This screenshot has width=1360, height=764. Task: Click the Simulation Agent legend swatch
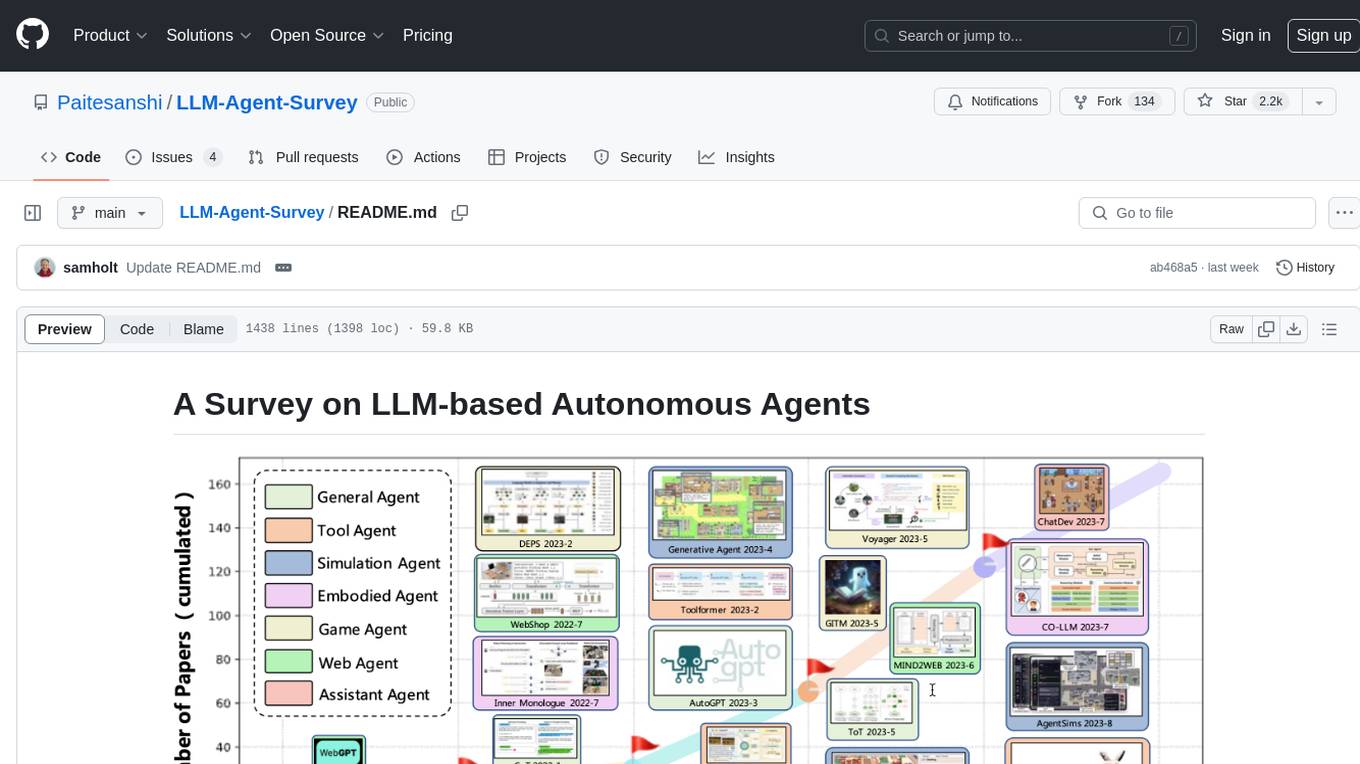point(288,563)
